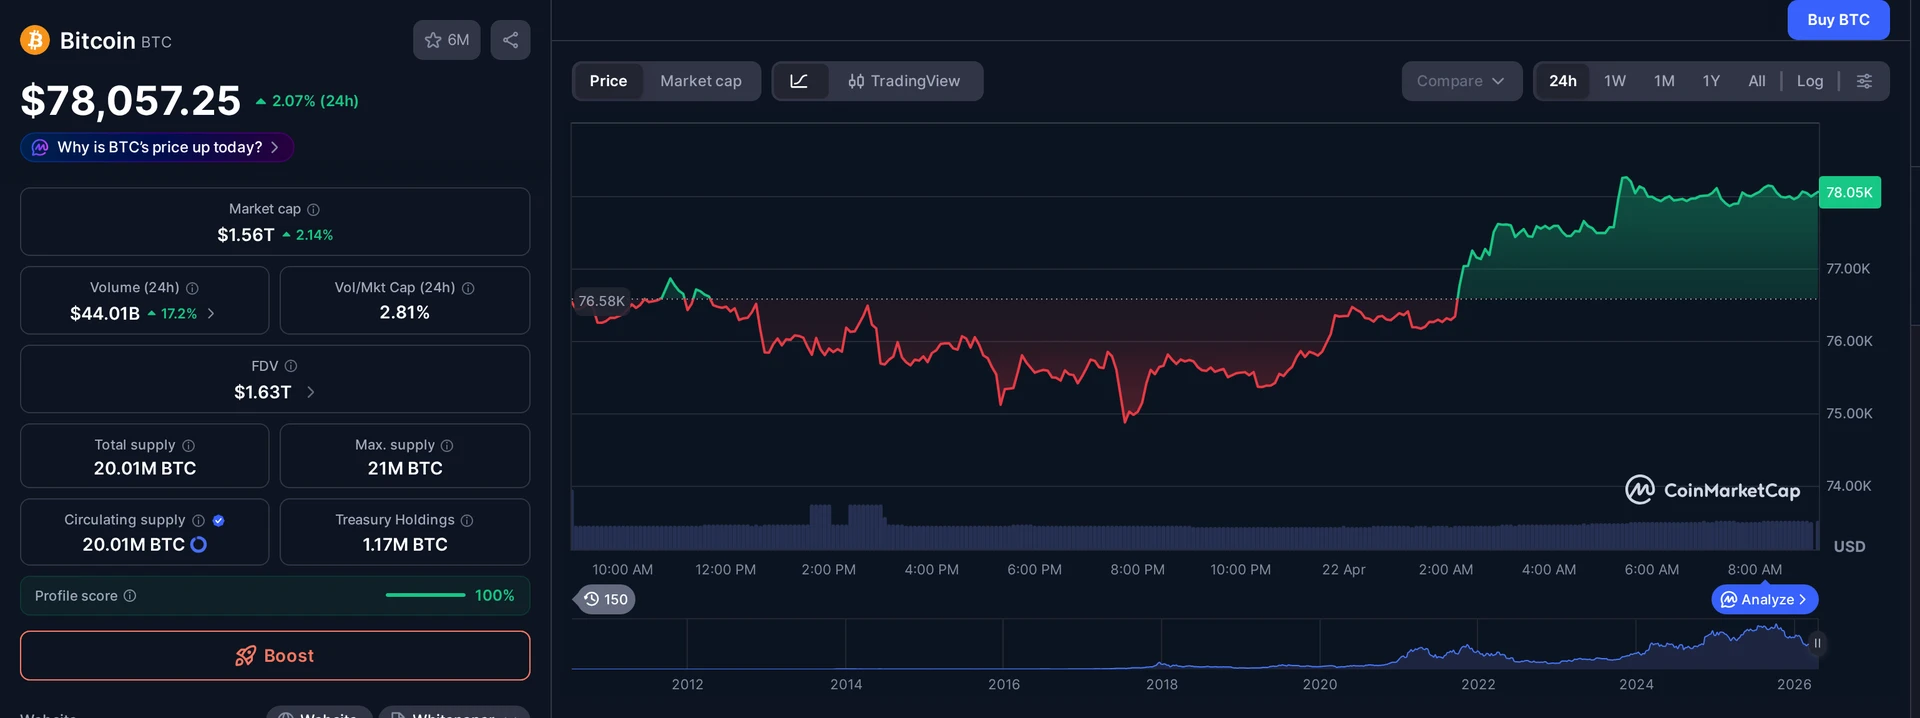This screenshot has height=718, width=1920.
Task: Click Circulating supply info icon
Action: pos(198,520)
